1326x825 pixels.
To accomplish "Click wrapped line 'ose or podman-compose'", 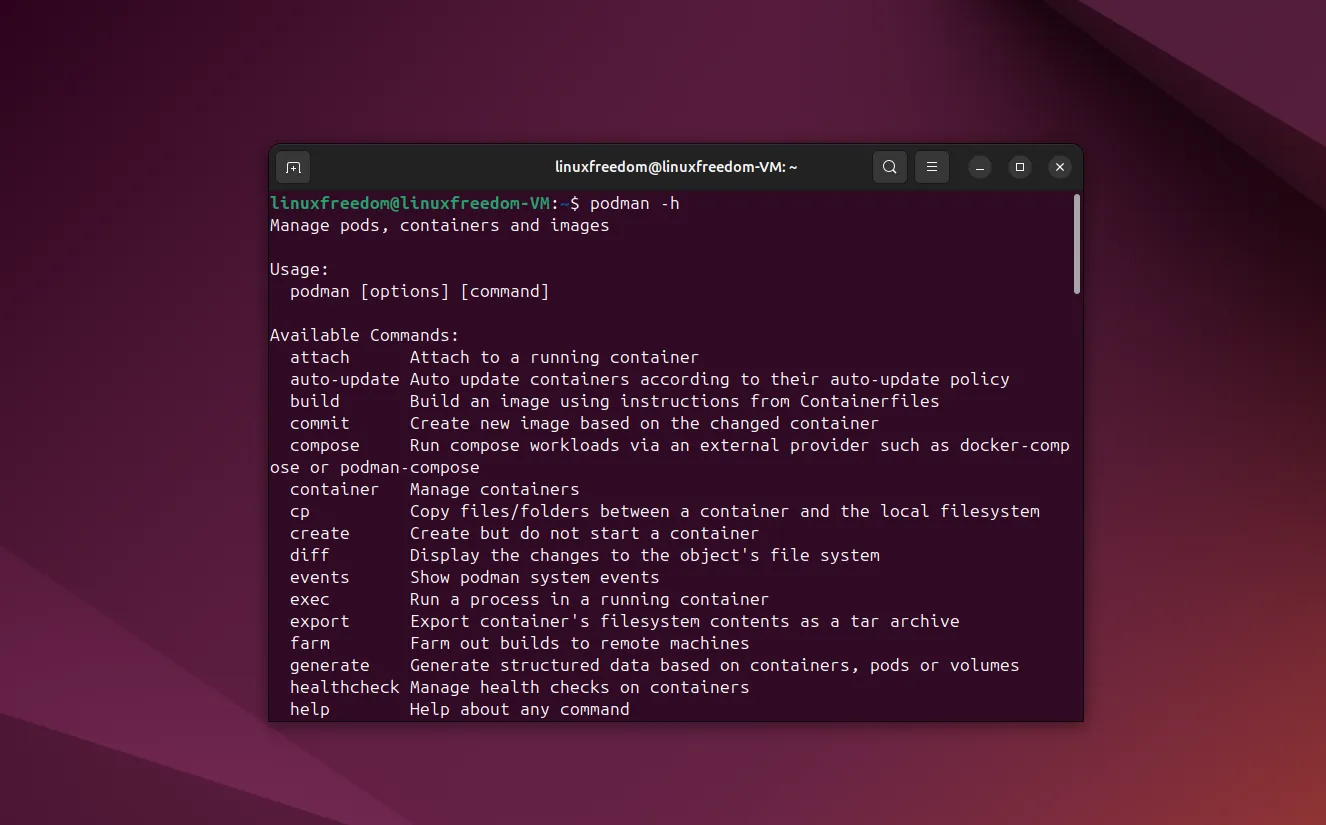I will point(375,467).
